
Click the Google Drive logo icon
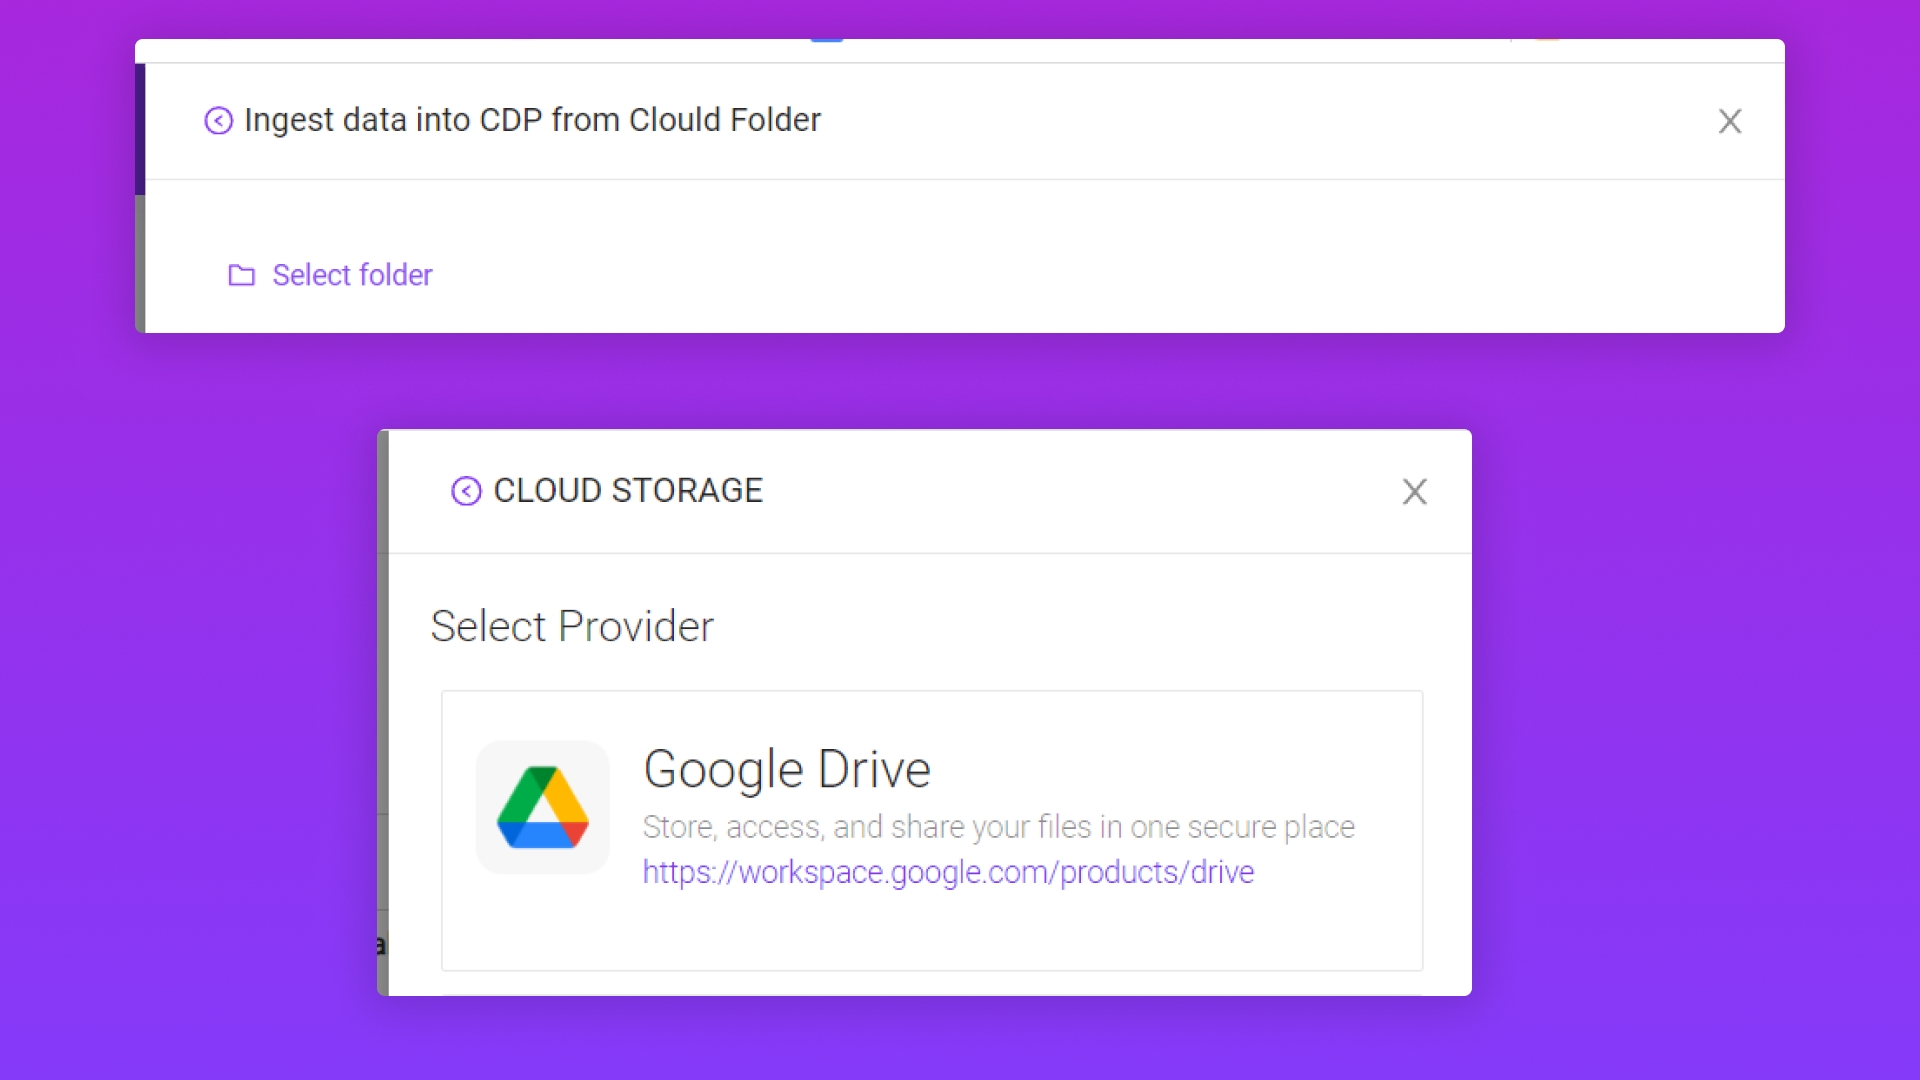pos(542,807)
